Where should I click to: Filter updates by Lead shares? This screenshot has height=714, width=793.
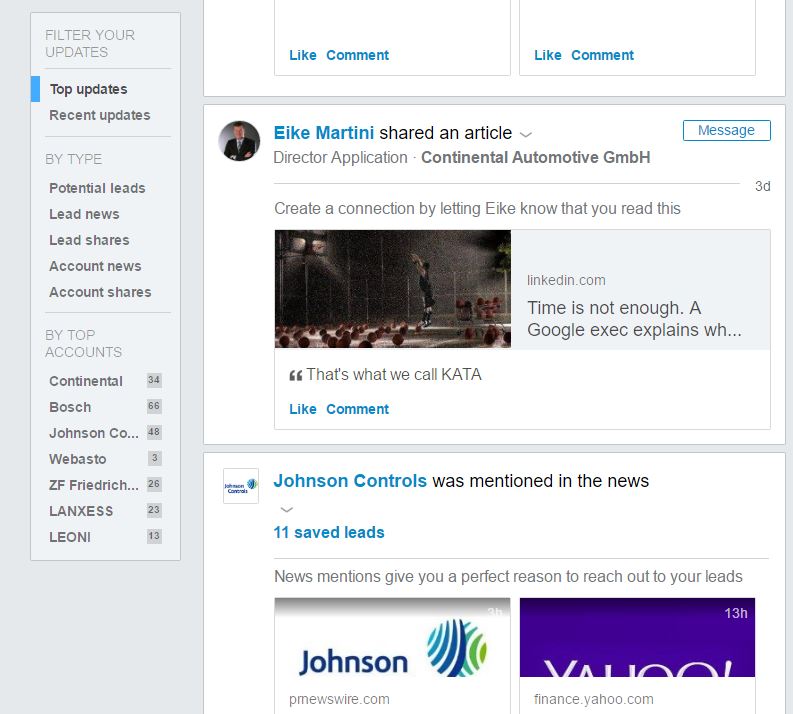pos(89,240)
